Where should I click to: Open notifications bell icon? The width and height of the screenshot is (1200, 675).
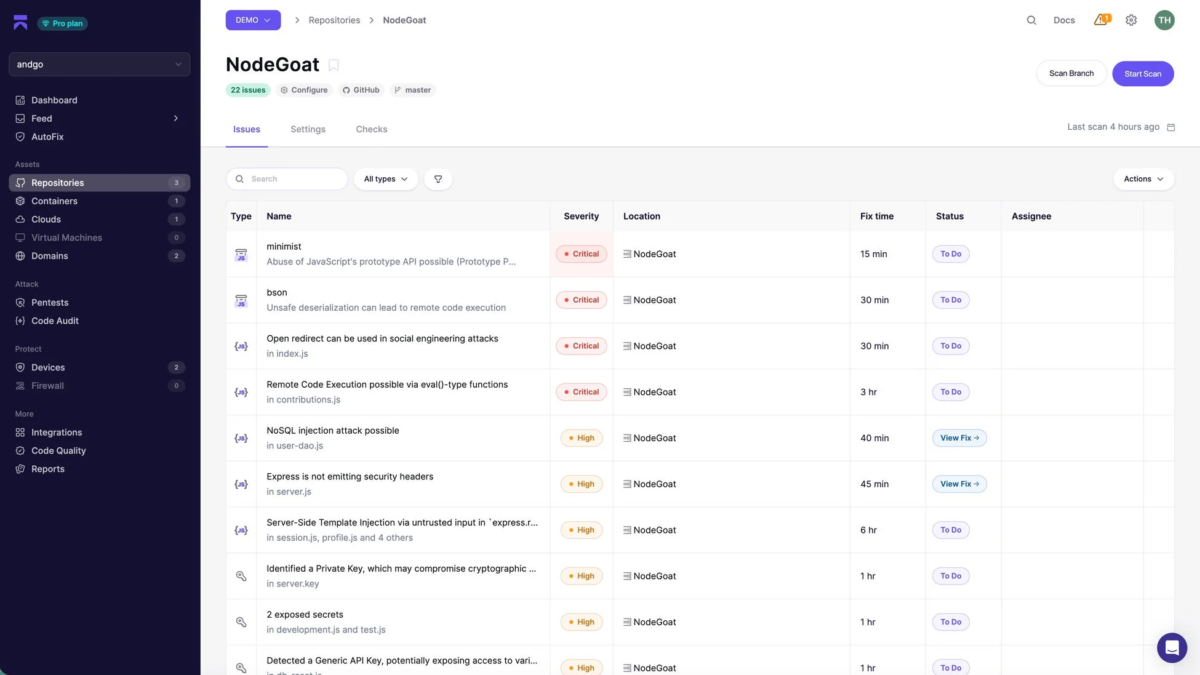tap(1101, 20)
